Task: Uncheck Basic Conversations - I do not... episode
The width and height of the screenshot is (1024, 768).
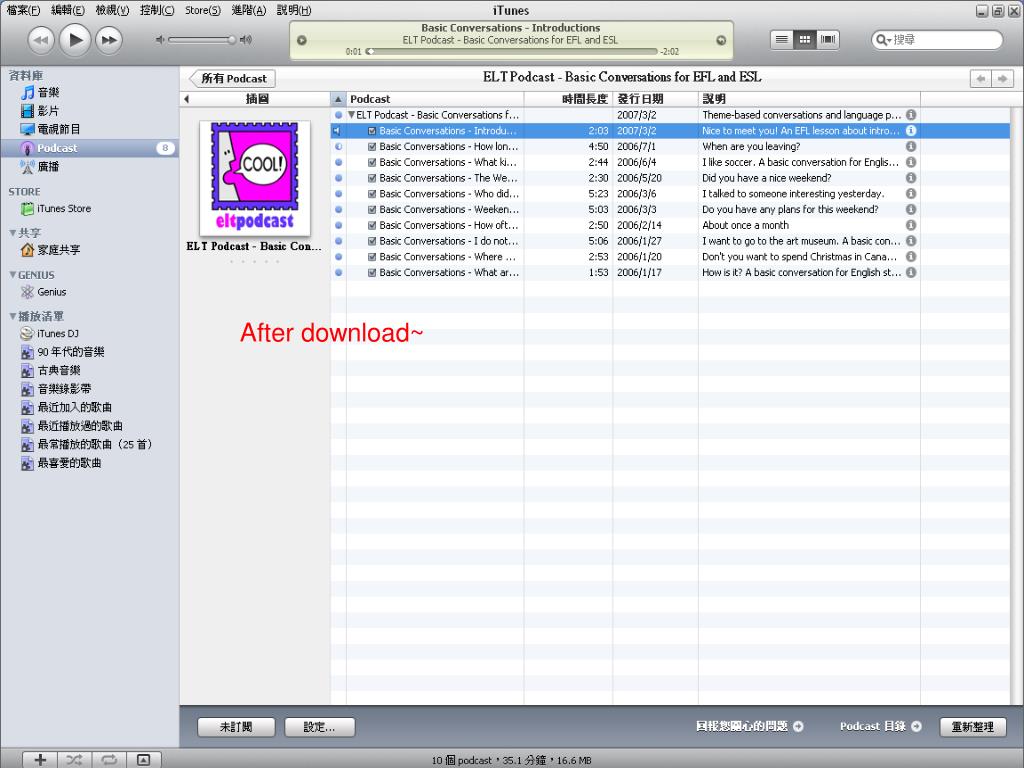Action: click(x=372, y=241)
